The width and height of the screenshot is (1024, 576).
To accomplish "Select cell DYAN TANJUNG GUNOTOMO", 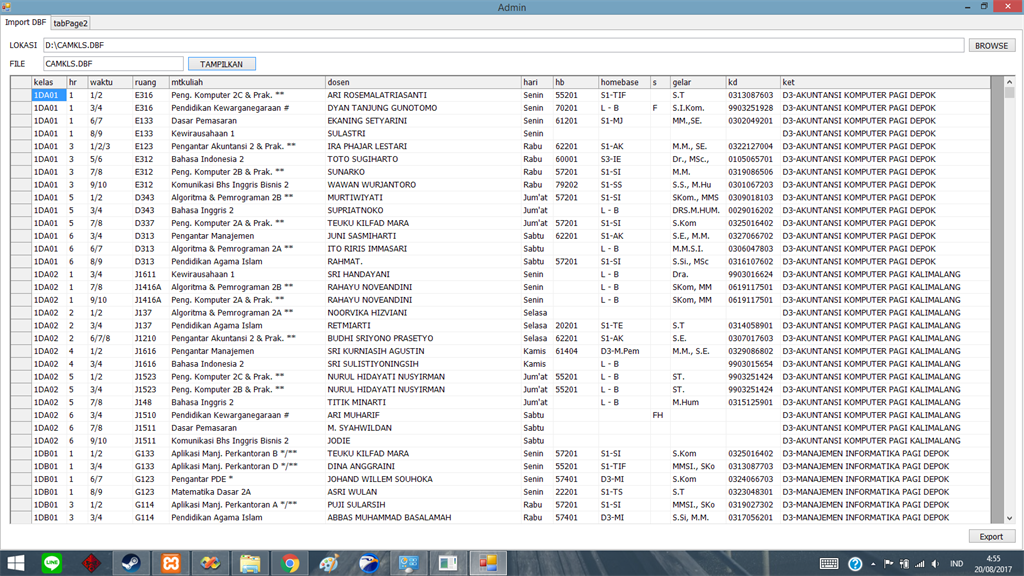I will tap(423, 108).
